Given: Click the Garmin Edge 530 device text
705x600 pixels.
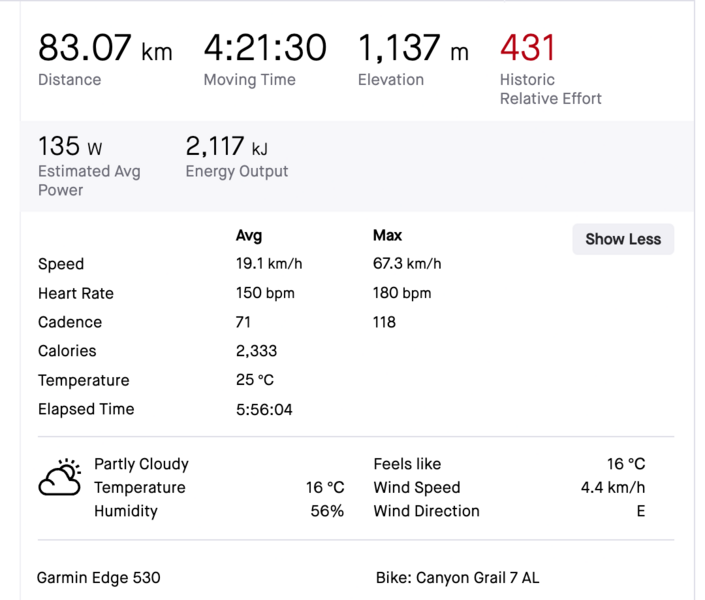Looking at the screenshot, I should (98, 577).
